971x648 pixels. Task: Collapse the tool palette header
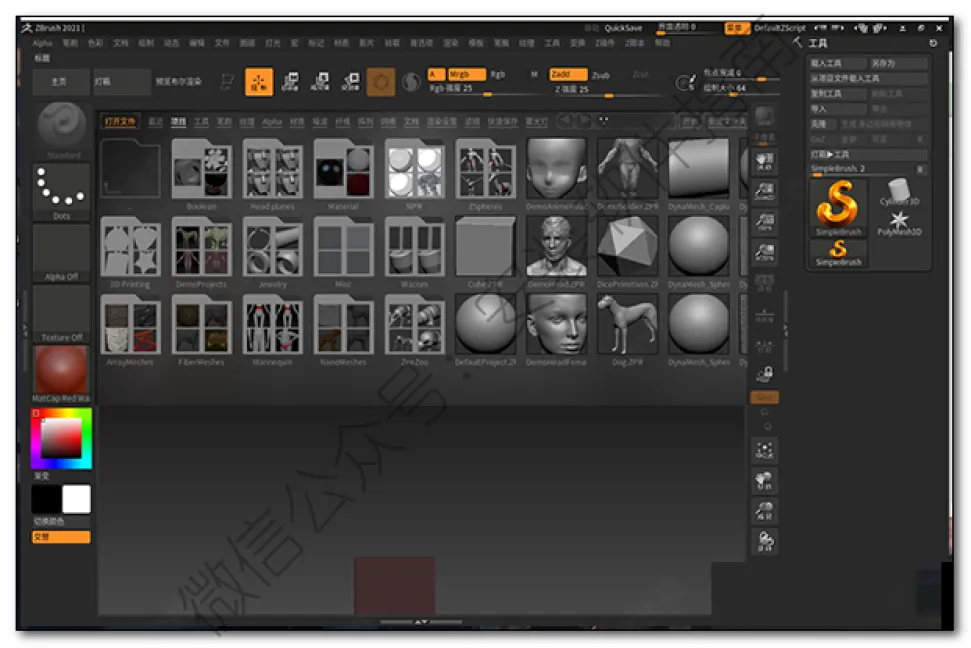pyautogui.click(x=817, y=43)
